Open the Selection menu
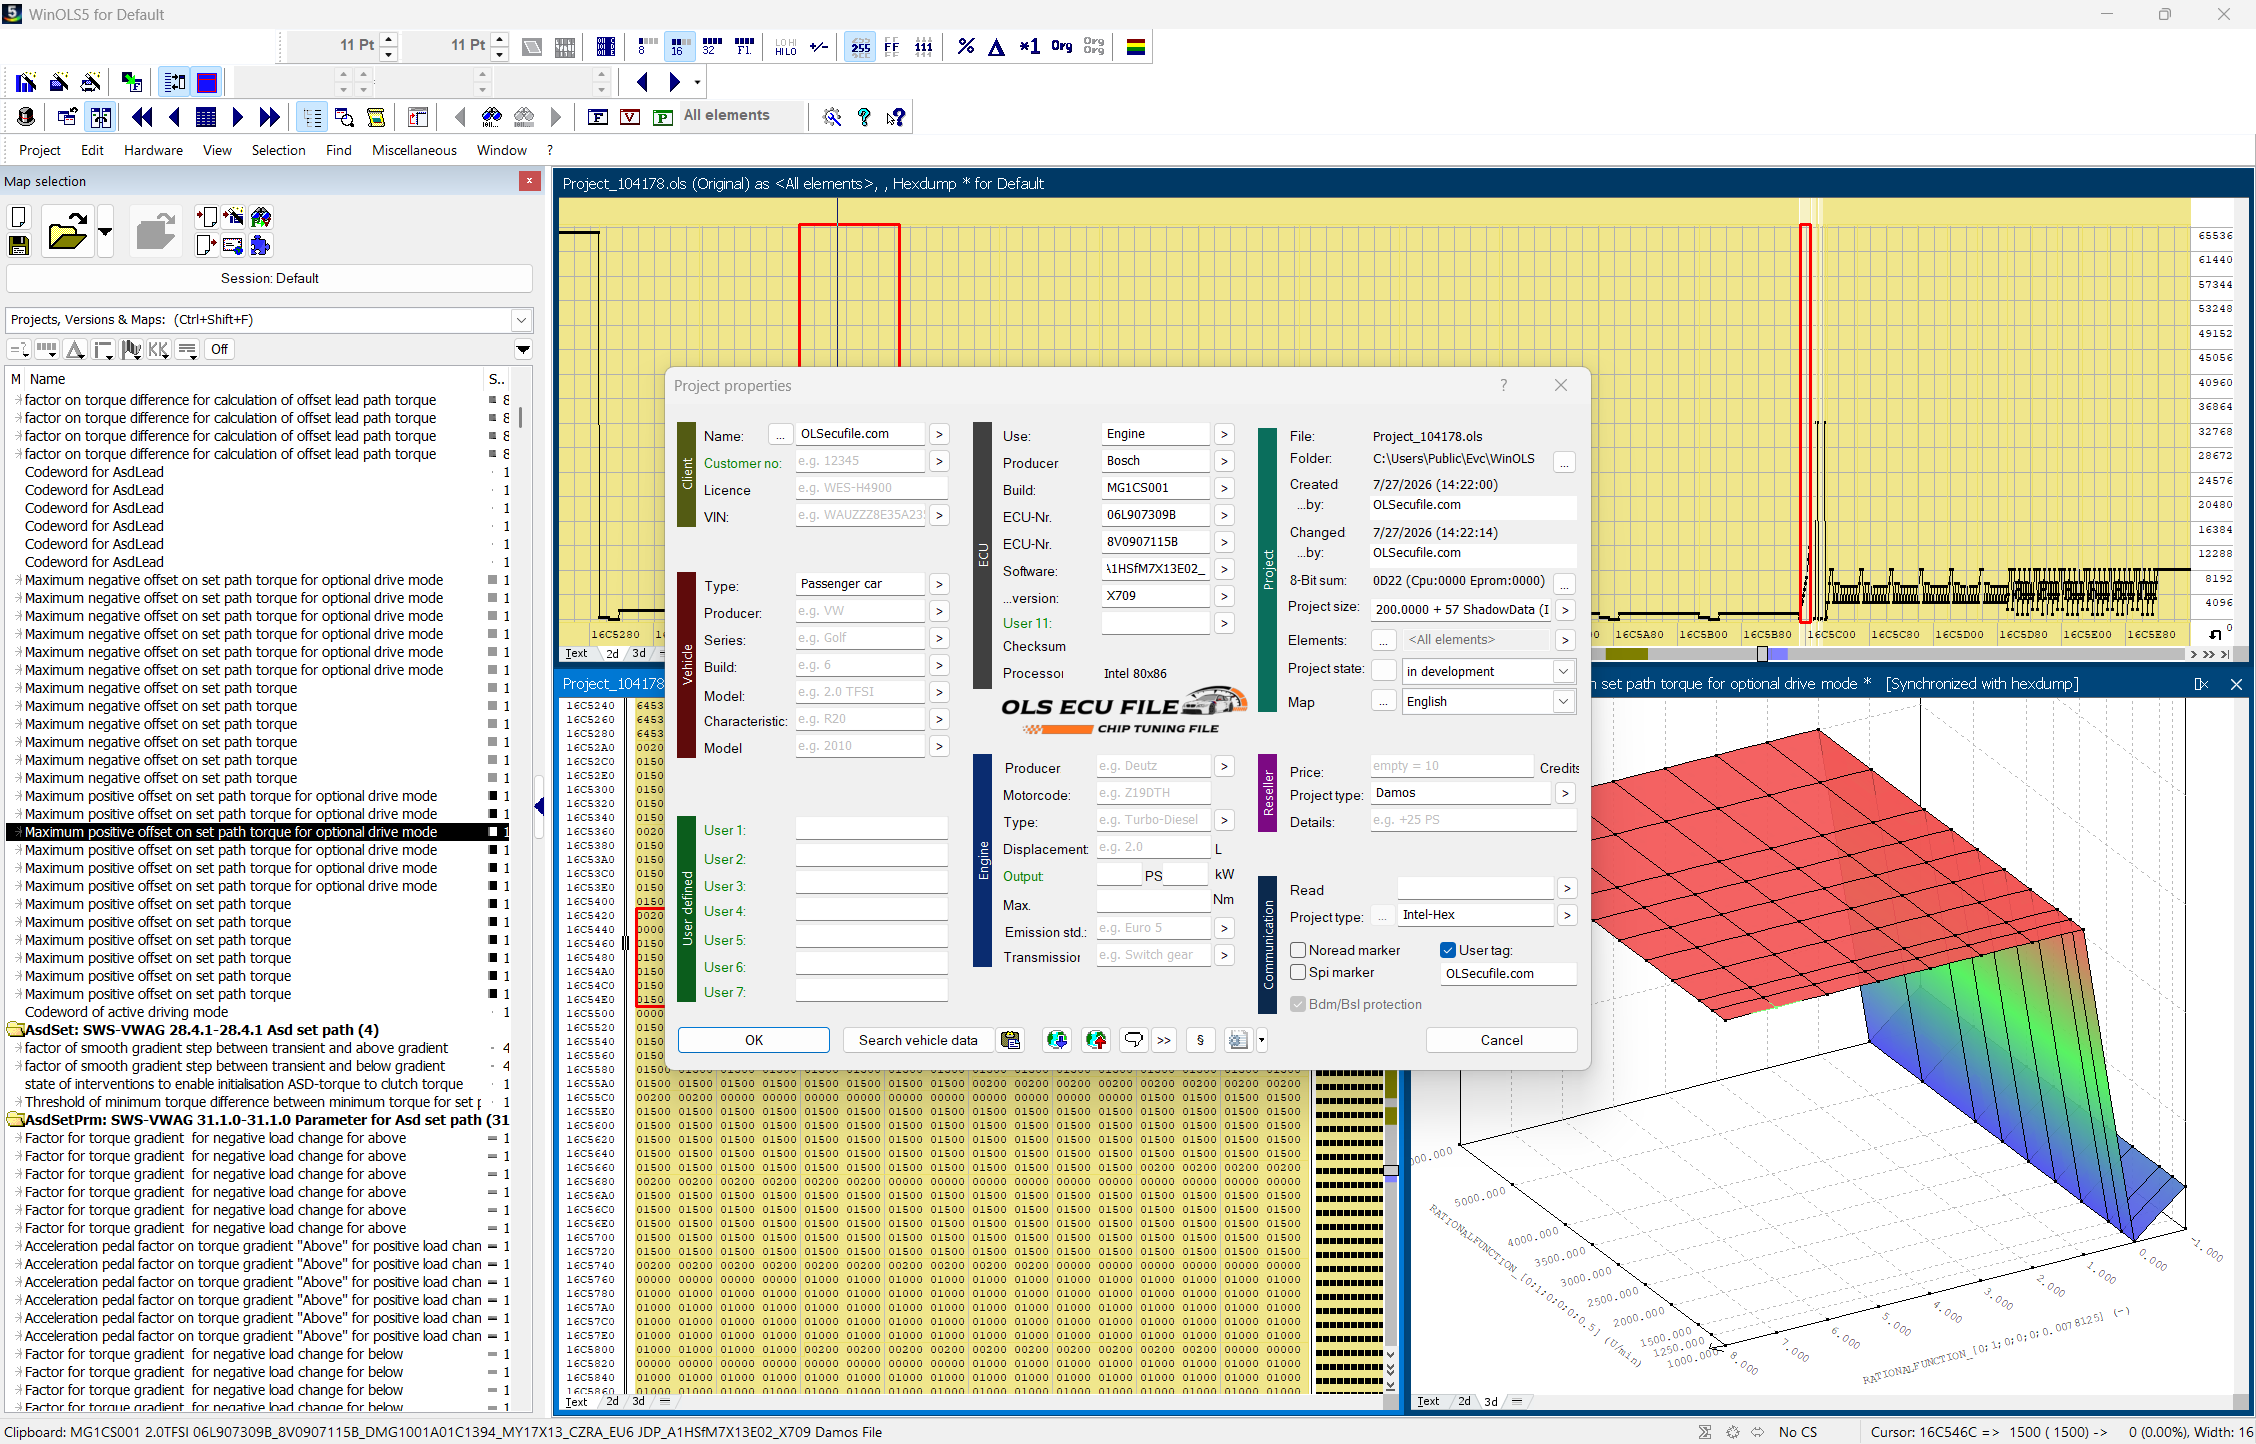This screenshot has width=2256, height=1444. coord(278,150)
